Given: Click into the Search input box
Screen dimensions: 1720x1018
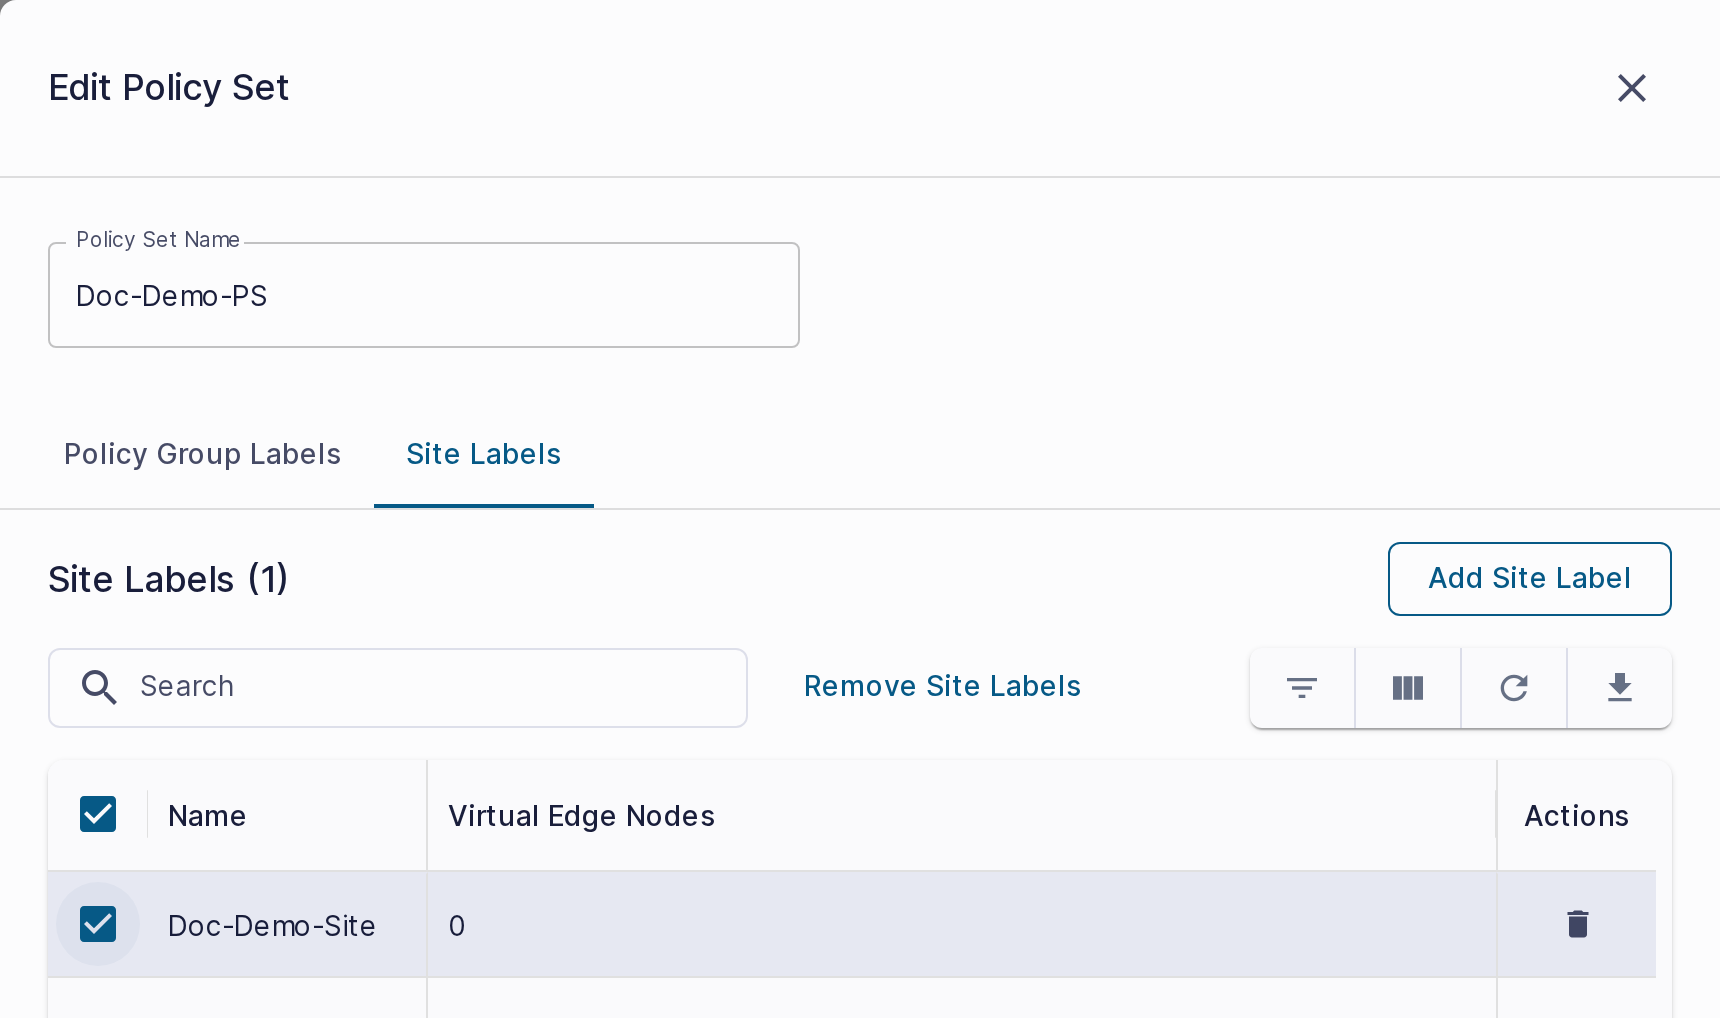Looking at the screenshot, I should [x=398, y=688].
